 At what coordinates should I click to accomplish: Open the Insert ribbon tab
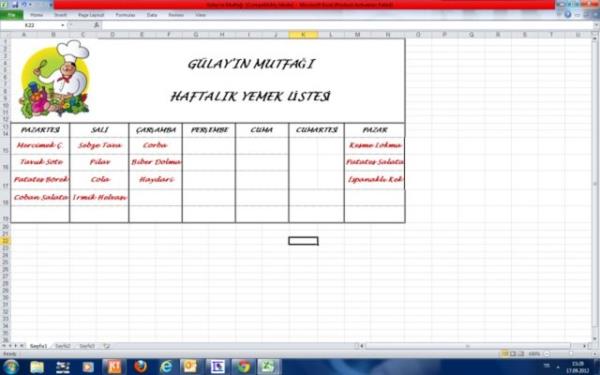point(60,15)
